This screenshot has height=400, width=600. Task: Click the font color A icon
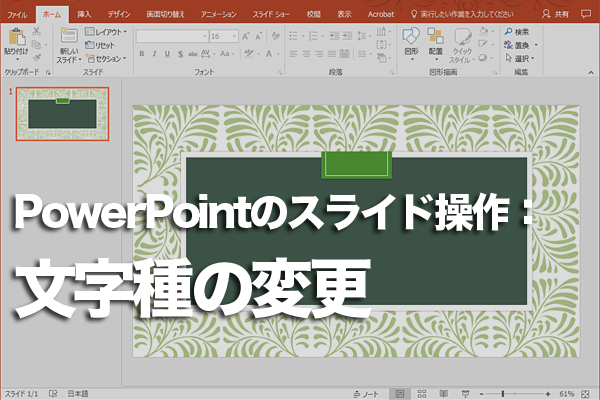(x=269, y=54)
